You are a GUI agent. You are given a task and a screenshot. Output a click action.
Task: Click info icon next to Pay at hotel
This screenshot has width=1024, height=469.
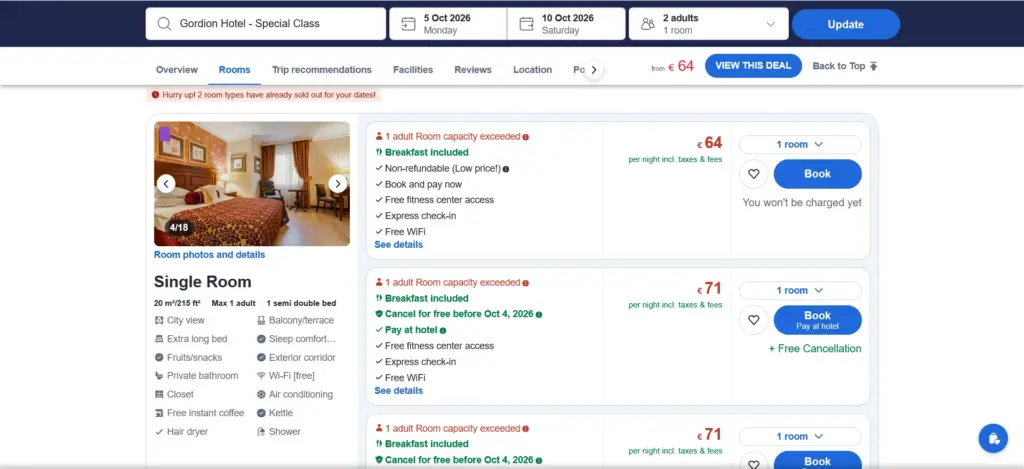pos(443,331)
